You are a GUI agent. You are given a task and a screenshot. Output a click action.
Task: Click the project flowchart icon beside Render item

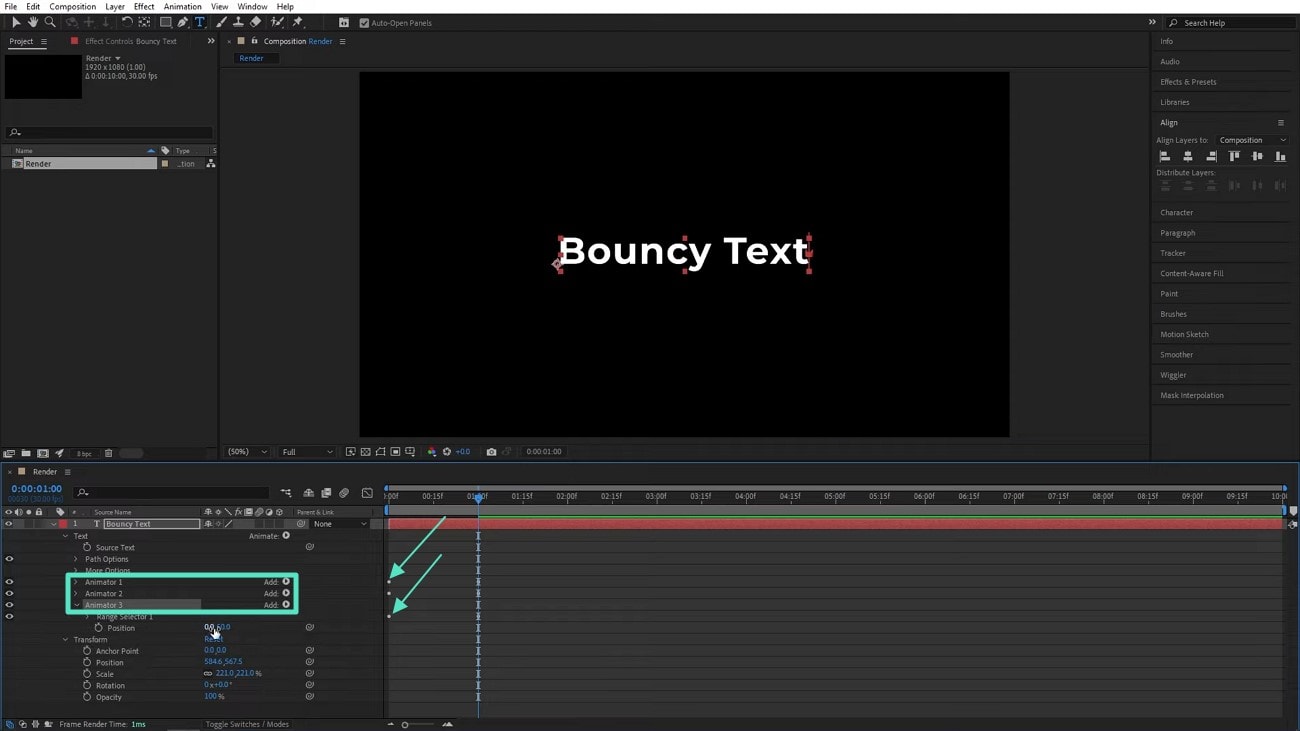210,164
